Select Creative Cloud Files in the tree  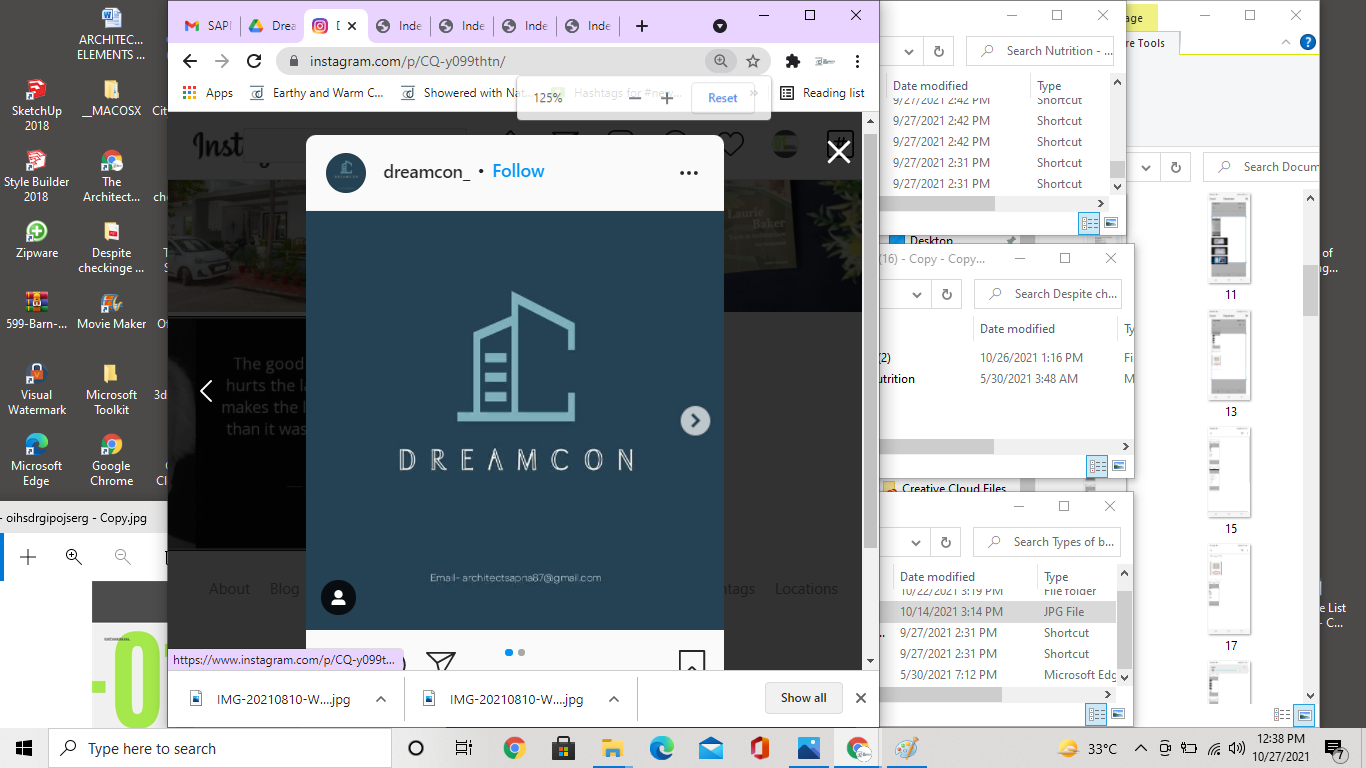point(954,489)
